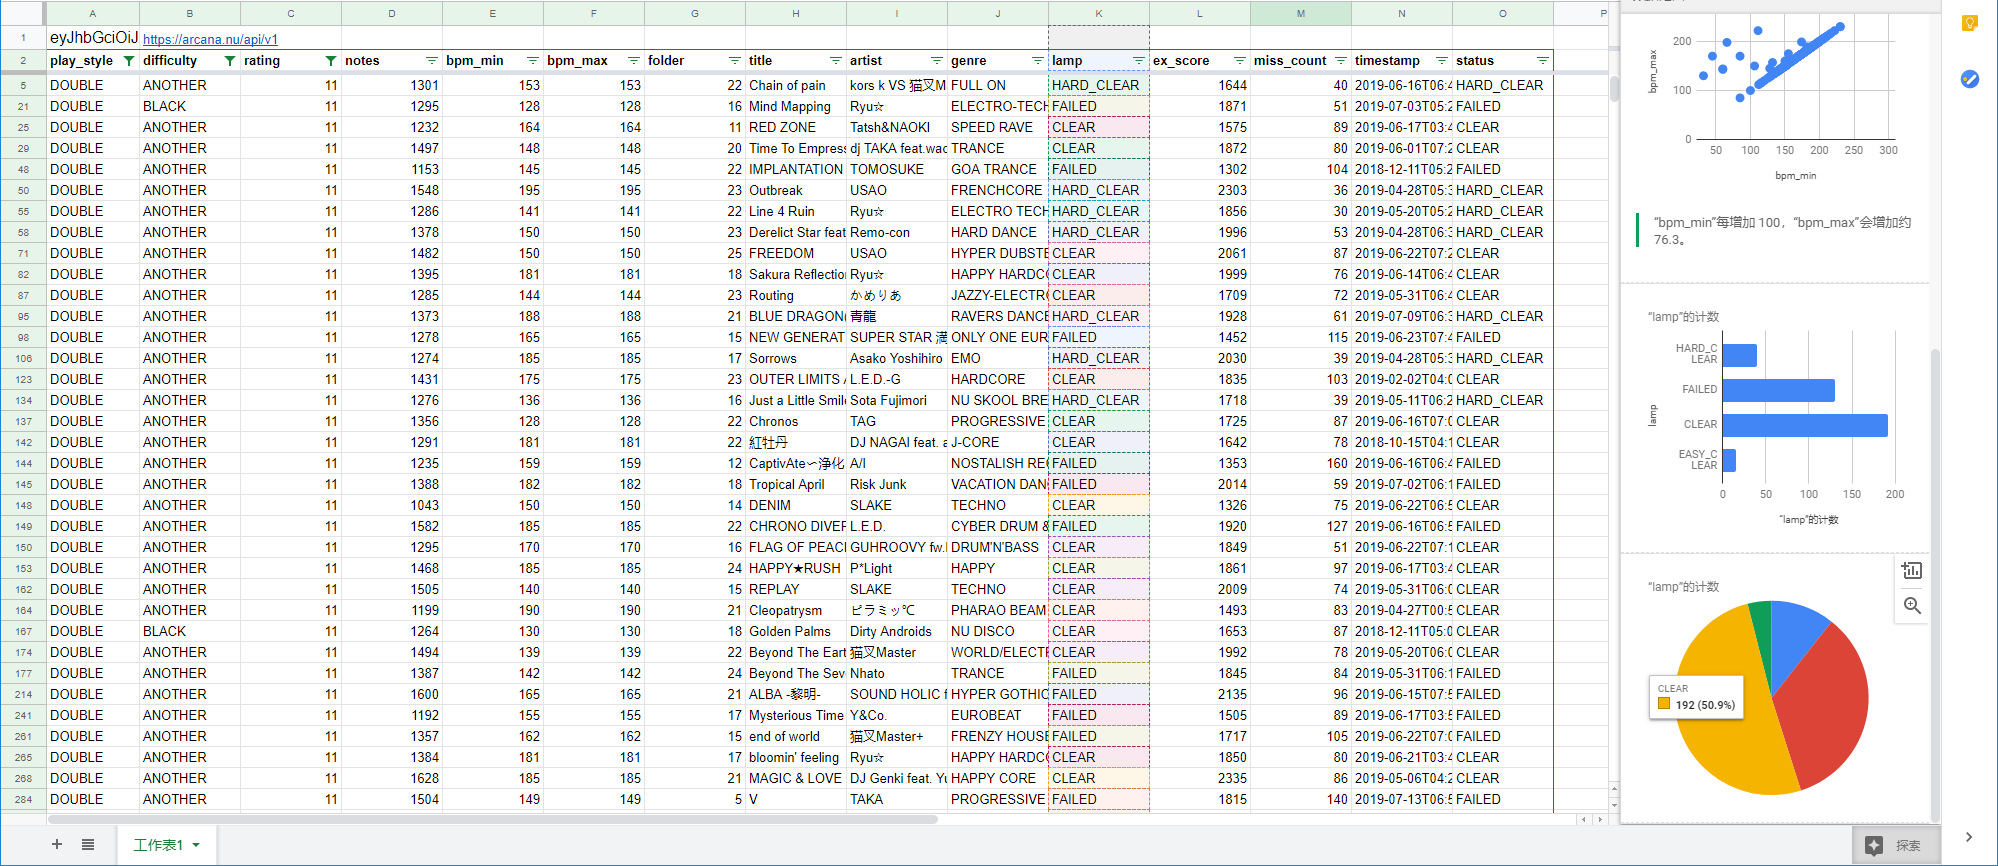1998x866 pixels.
Task: Select the 'MAGIC & LOVE' title cell
Action: [x=795, y=778]
